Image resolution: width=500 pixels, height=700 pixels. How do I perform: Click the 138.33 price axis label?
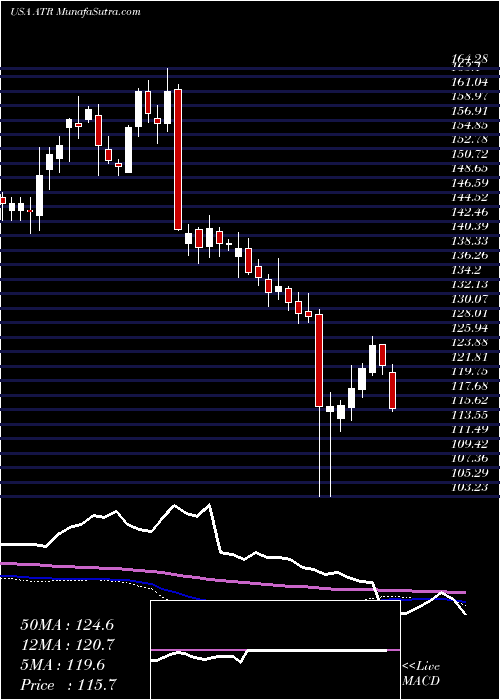point(470,241)
